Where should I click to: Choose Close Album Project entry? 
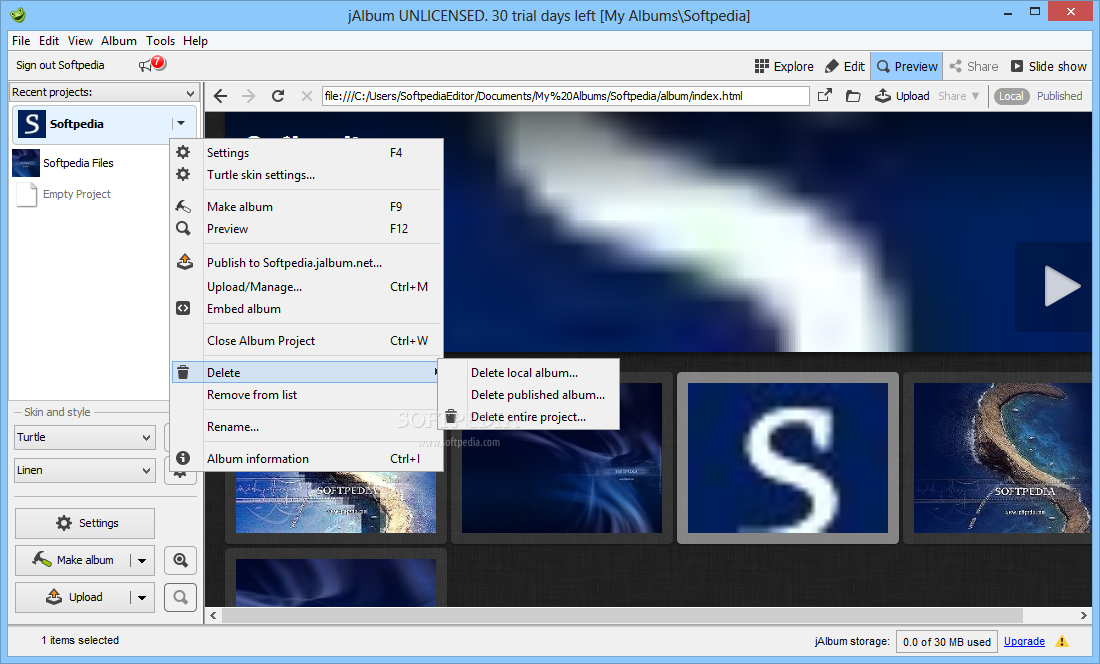click(307, 341)
